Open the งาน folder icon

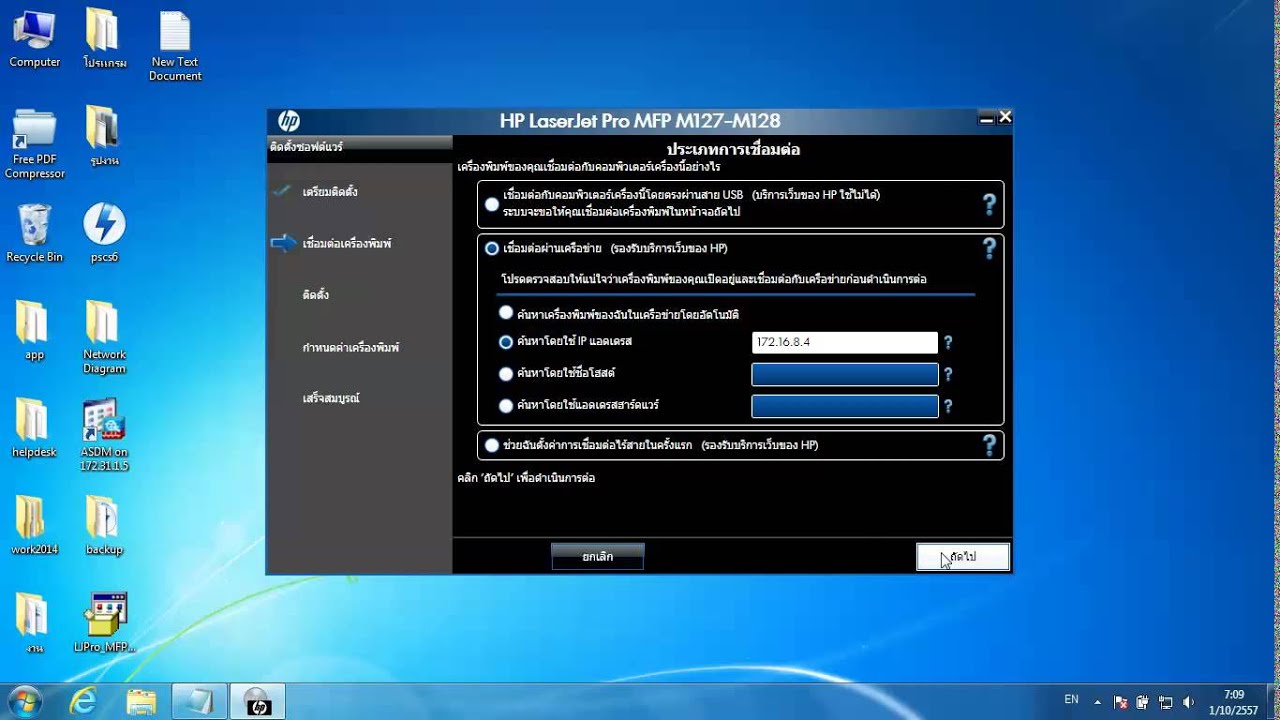click(x=35, y=623)
